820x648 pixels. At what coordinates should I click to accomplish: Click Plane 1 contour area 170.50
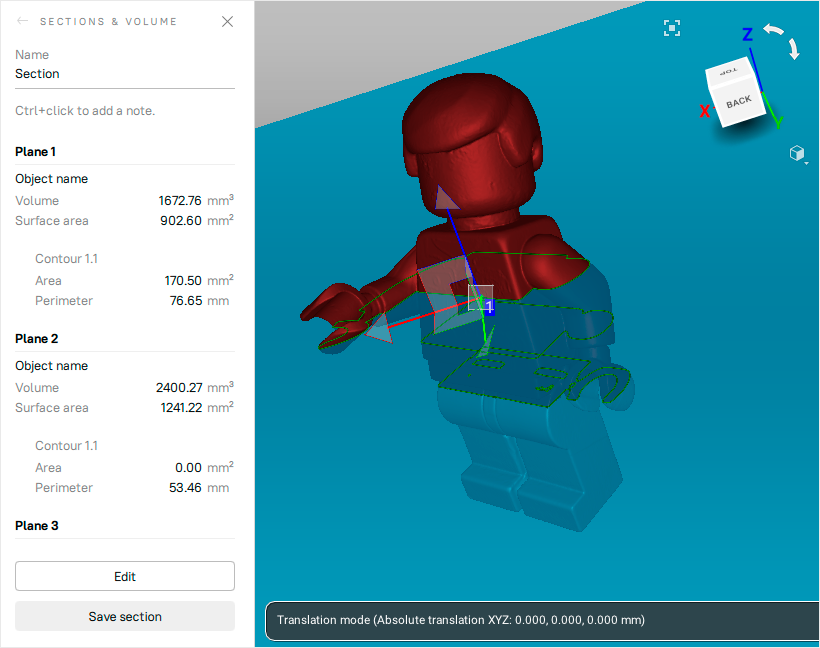[x=183, y=281]
